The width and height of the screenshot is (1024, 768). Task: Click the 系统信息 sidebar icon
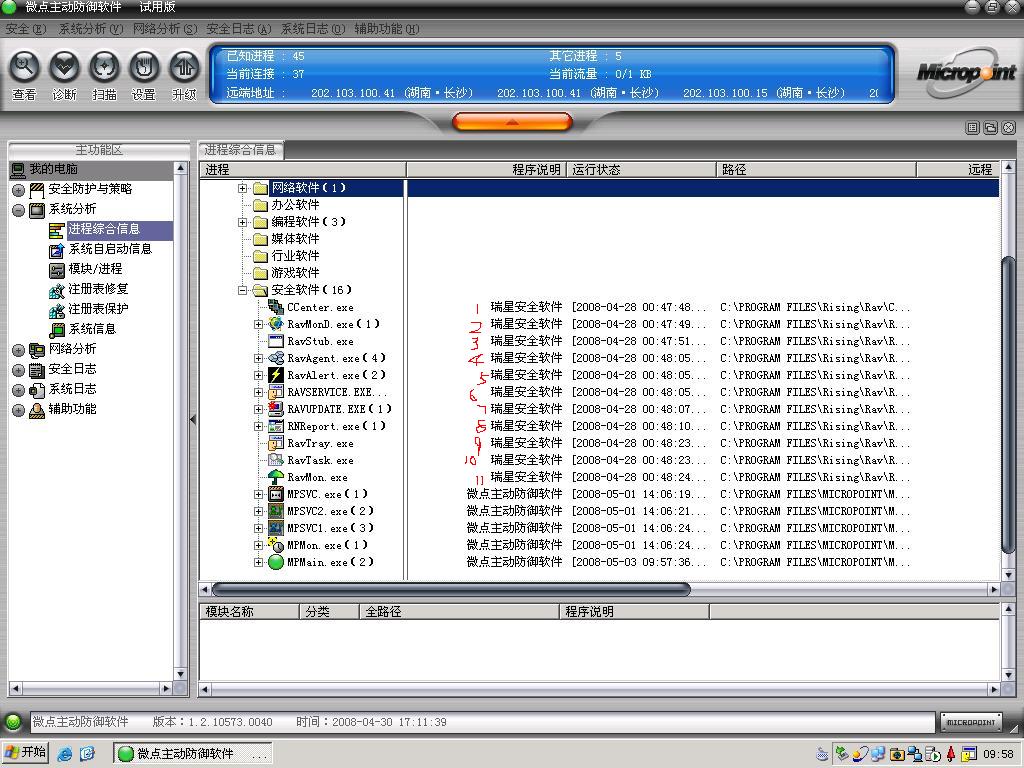pos(57,330)
